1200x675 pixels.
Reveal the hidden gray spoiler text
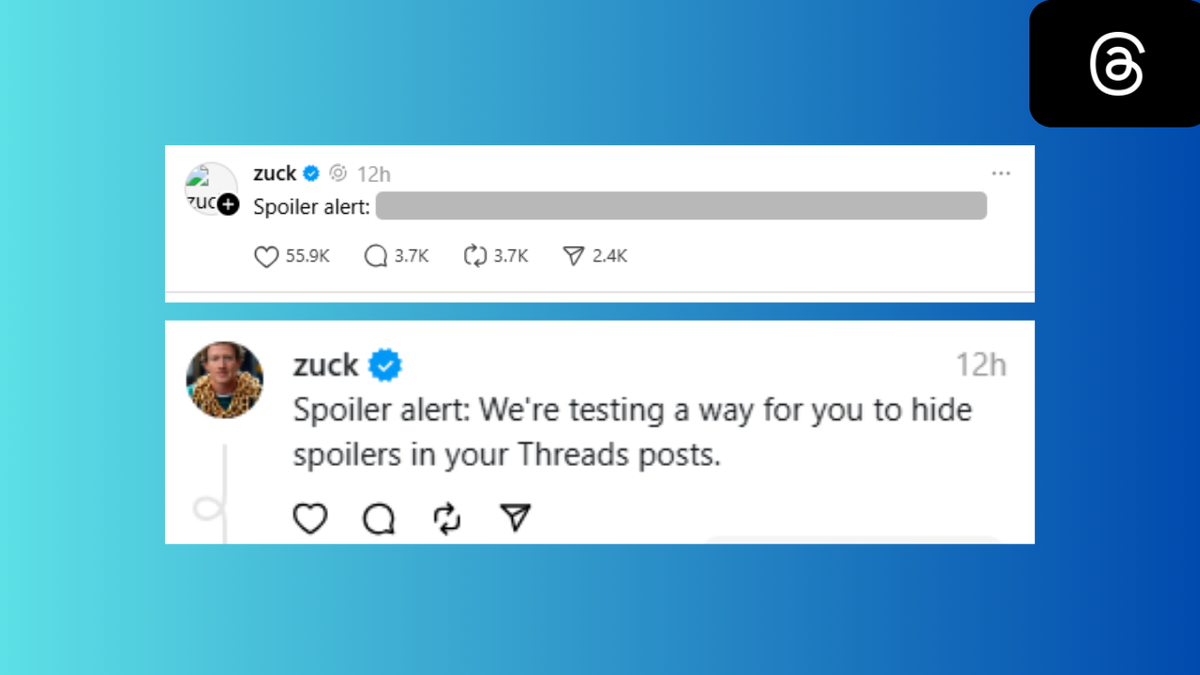point(681,207)
